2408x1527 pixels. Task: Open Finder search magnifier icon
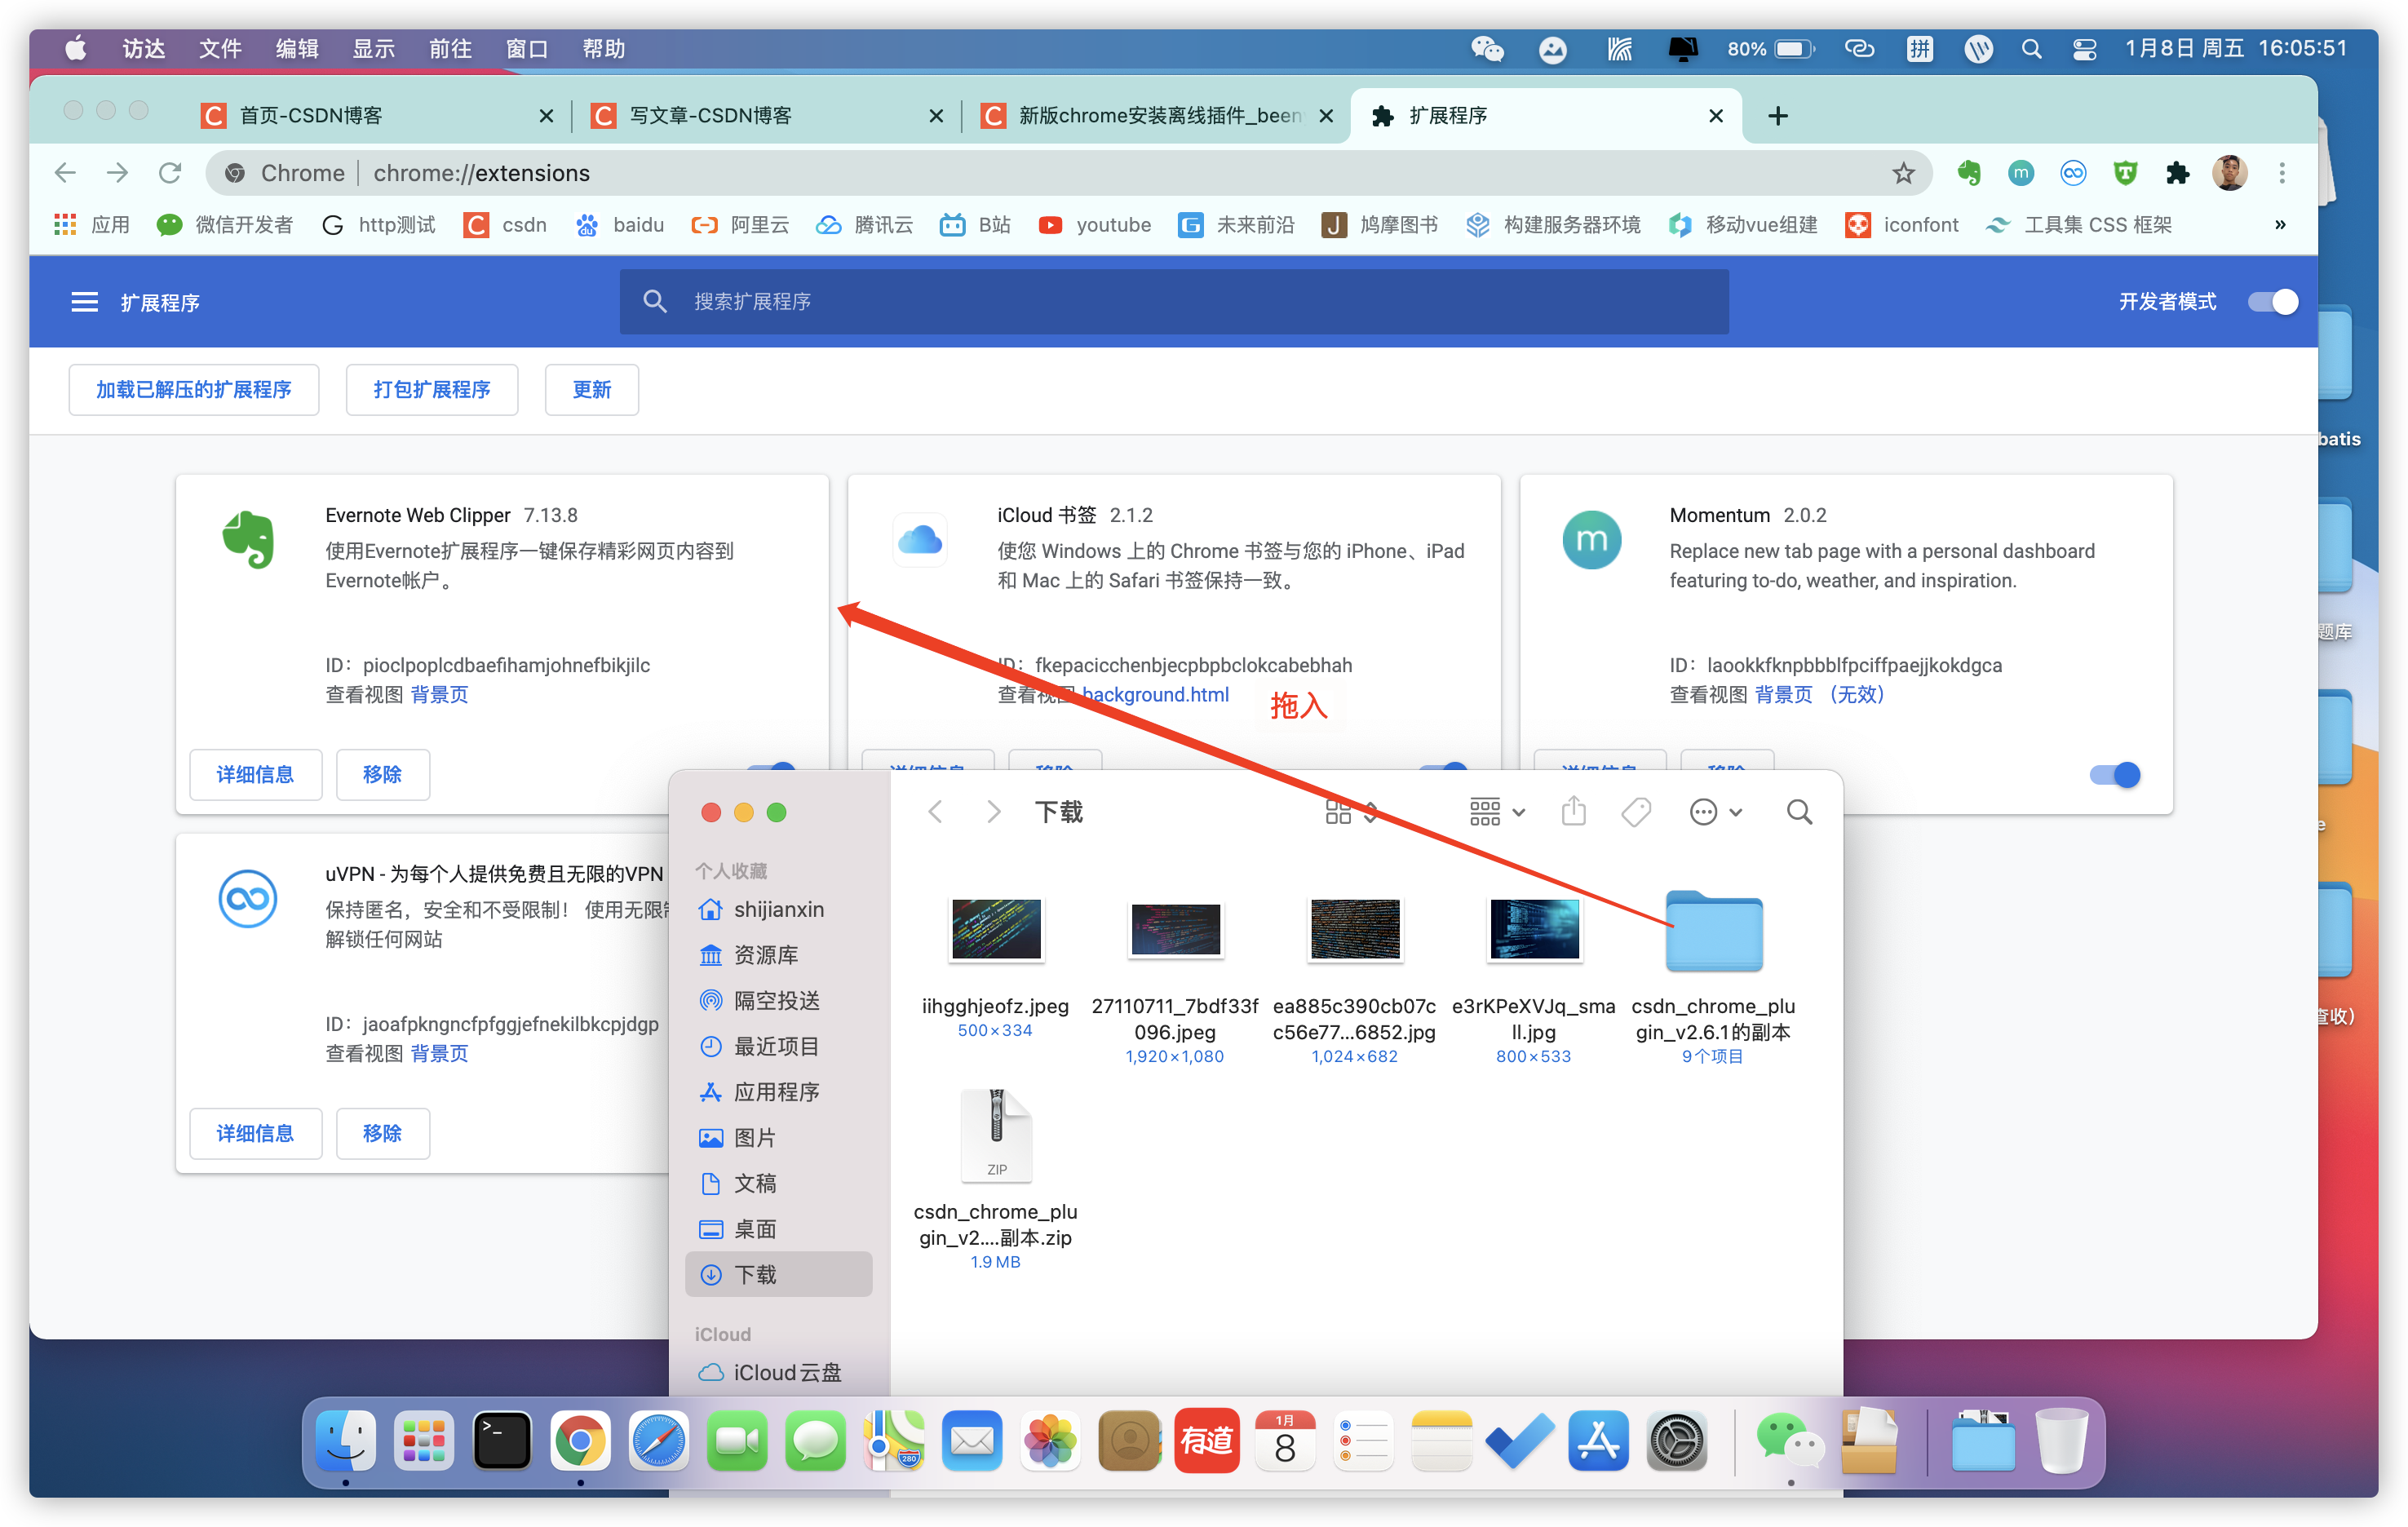click(1798, 811)
